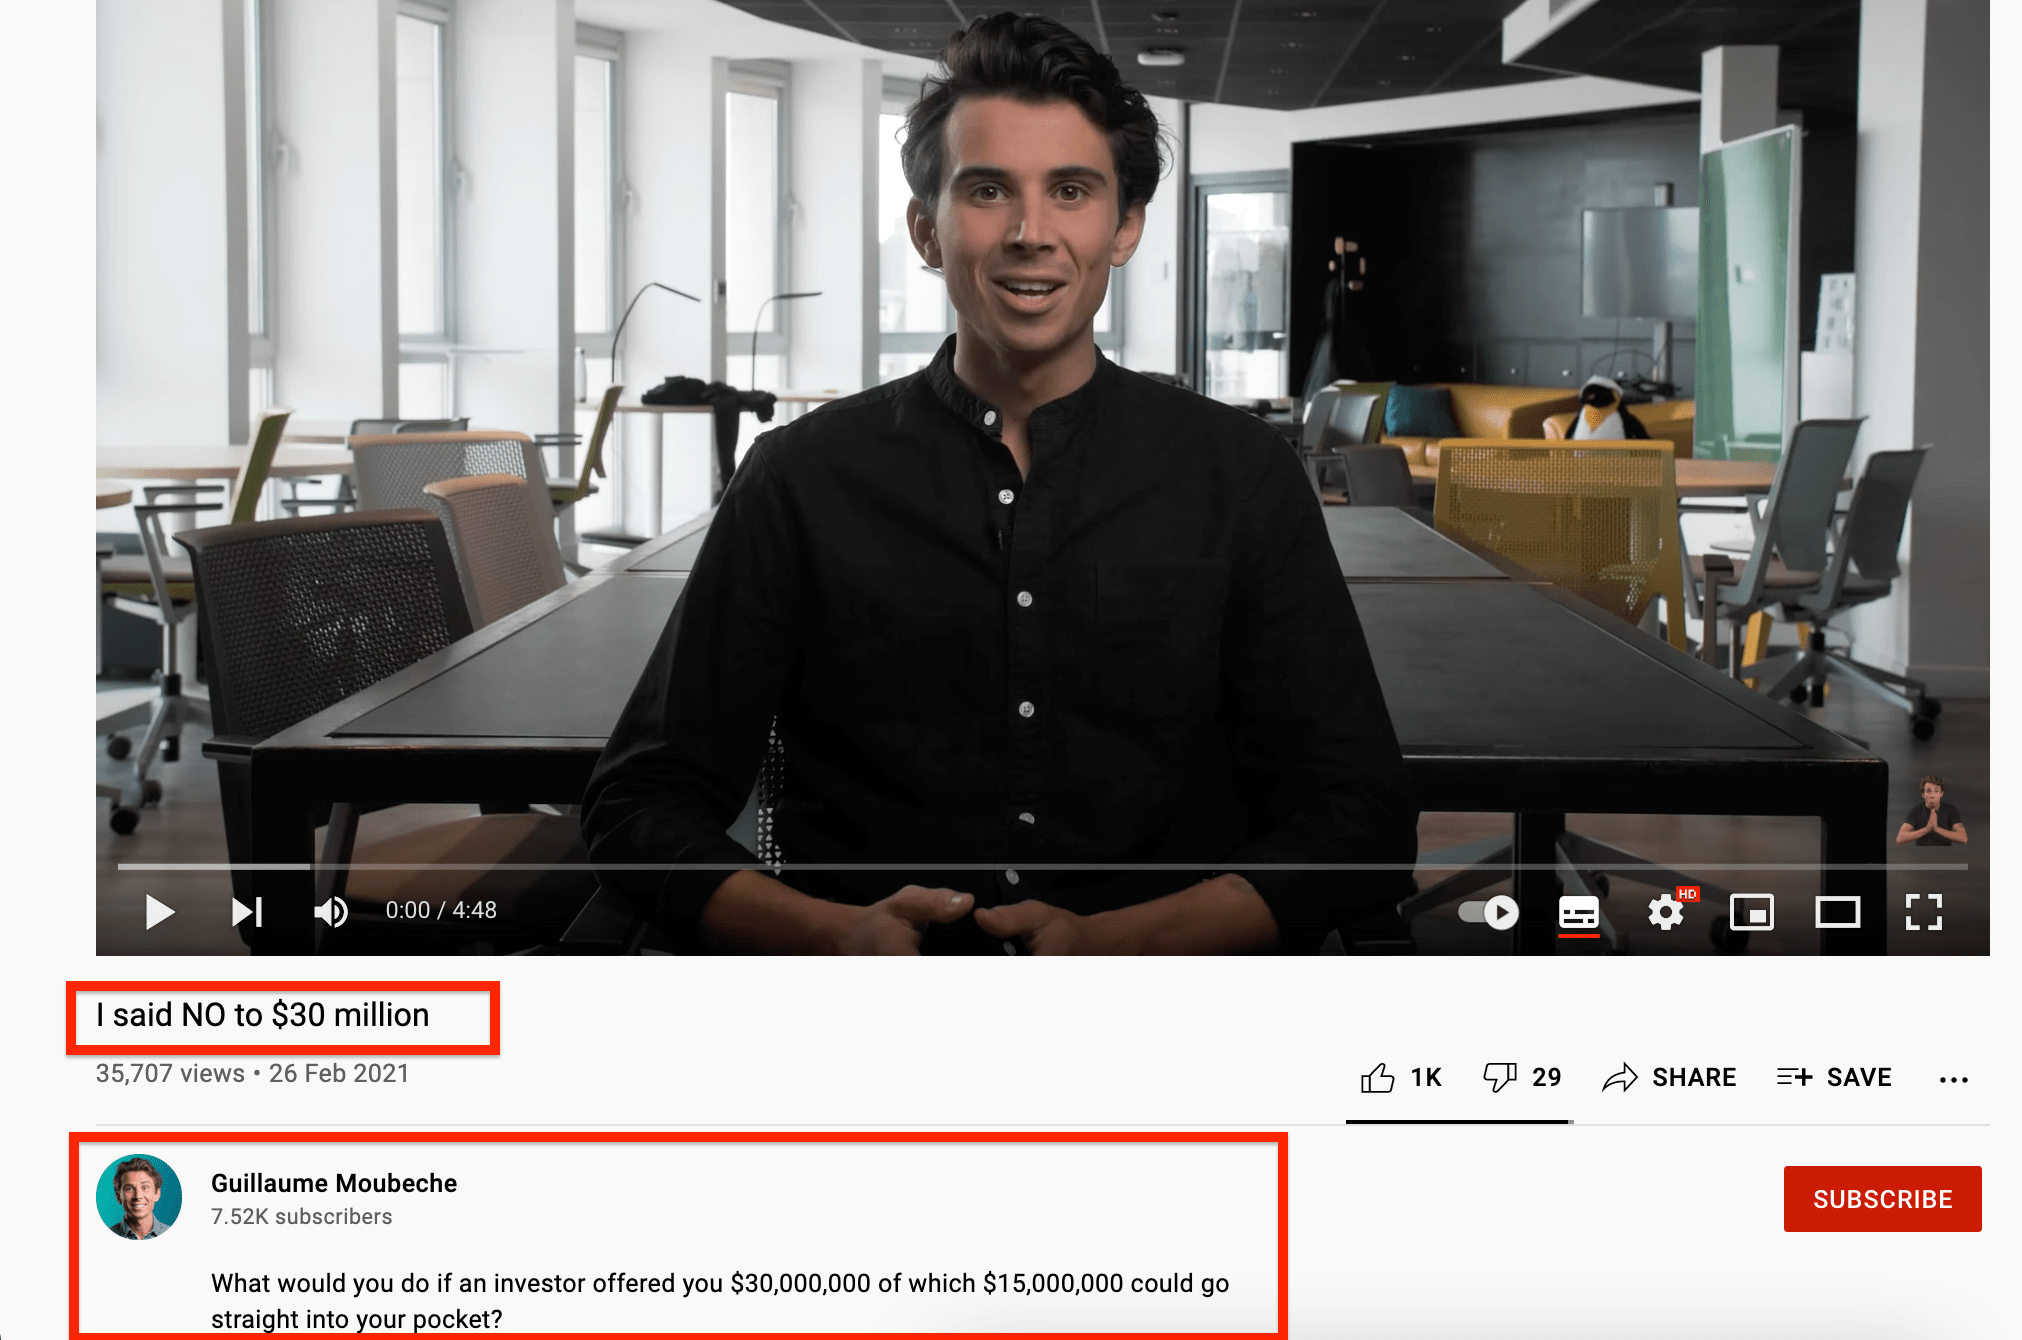Subscribe to Guillaume Moubeche's channel

(x=1882, y=1199)
